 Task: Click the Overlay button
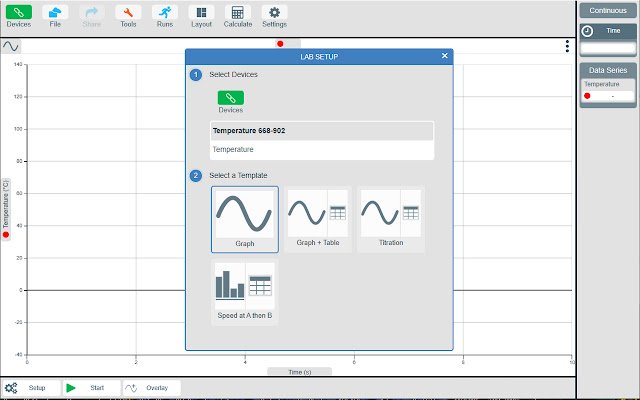tap(152, 388)
